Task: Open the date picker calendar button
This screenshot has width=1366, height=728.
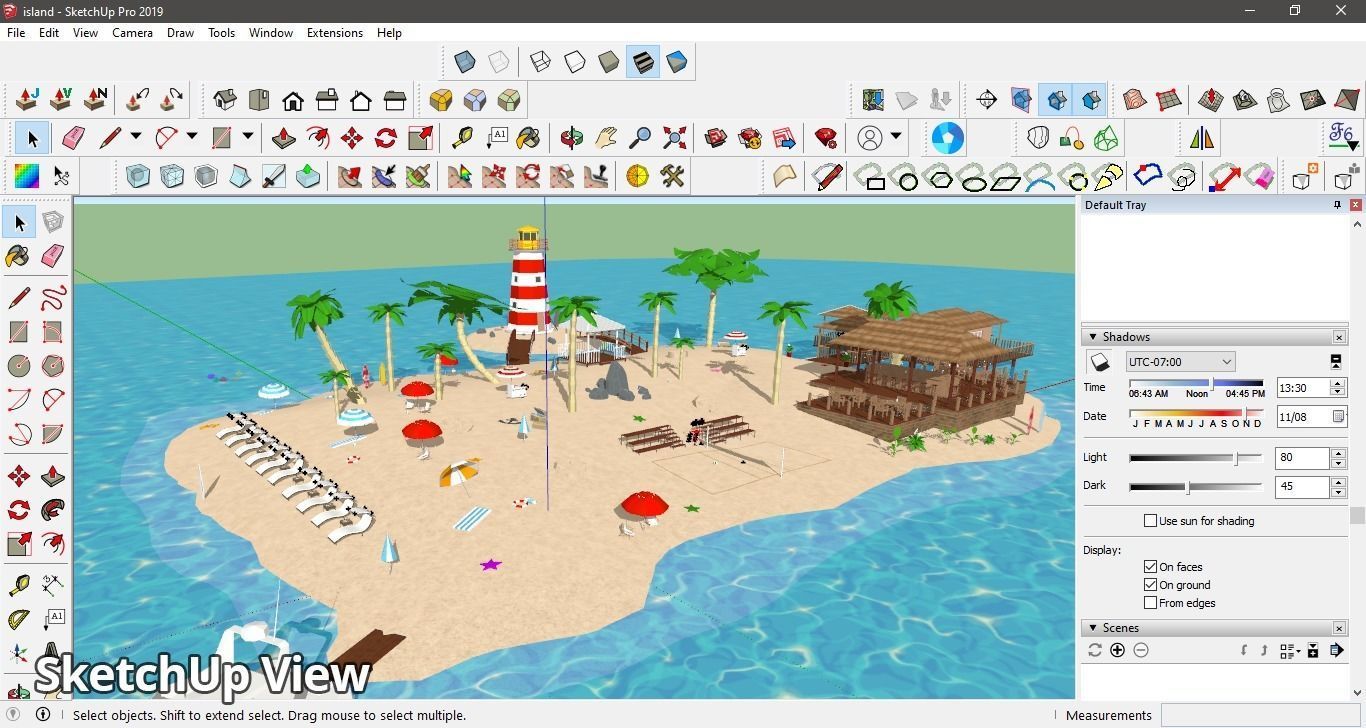Action: (x=1339, y=417)
